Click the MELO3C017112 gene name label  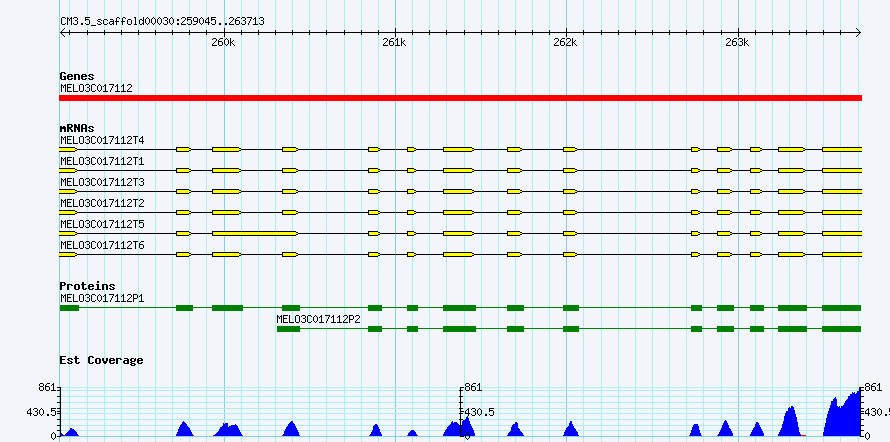tap(96, 89)
